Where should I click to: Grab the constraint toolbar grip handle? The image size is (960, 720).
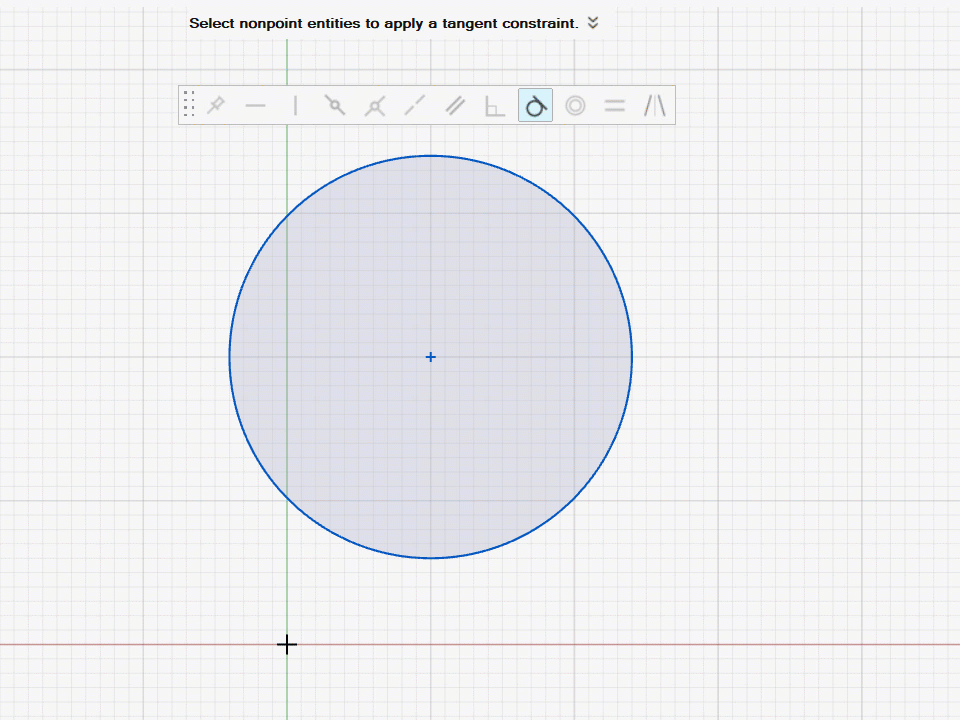(189, 104)
